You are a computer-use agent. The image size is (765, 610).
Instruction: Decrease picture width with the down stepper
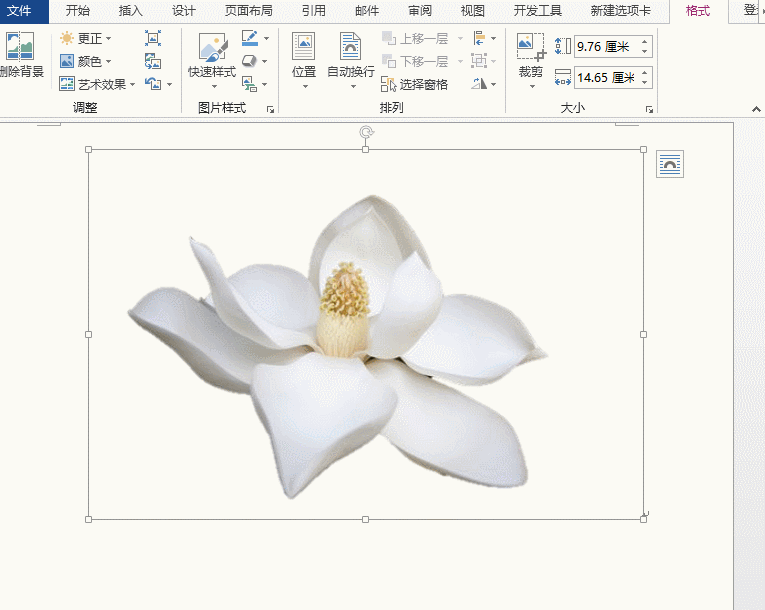coord(645,82)
